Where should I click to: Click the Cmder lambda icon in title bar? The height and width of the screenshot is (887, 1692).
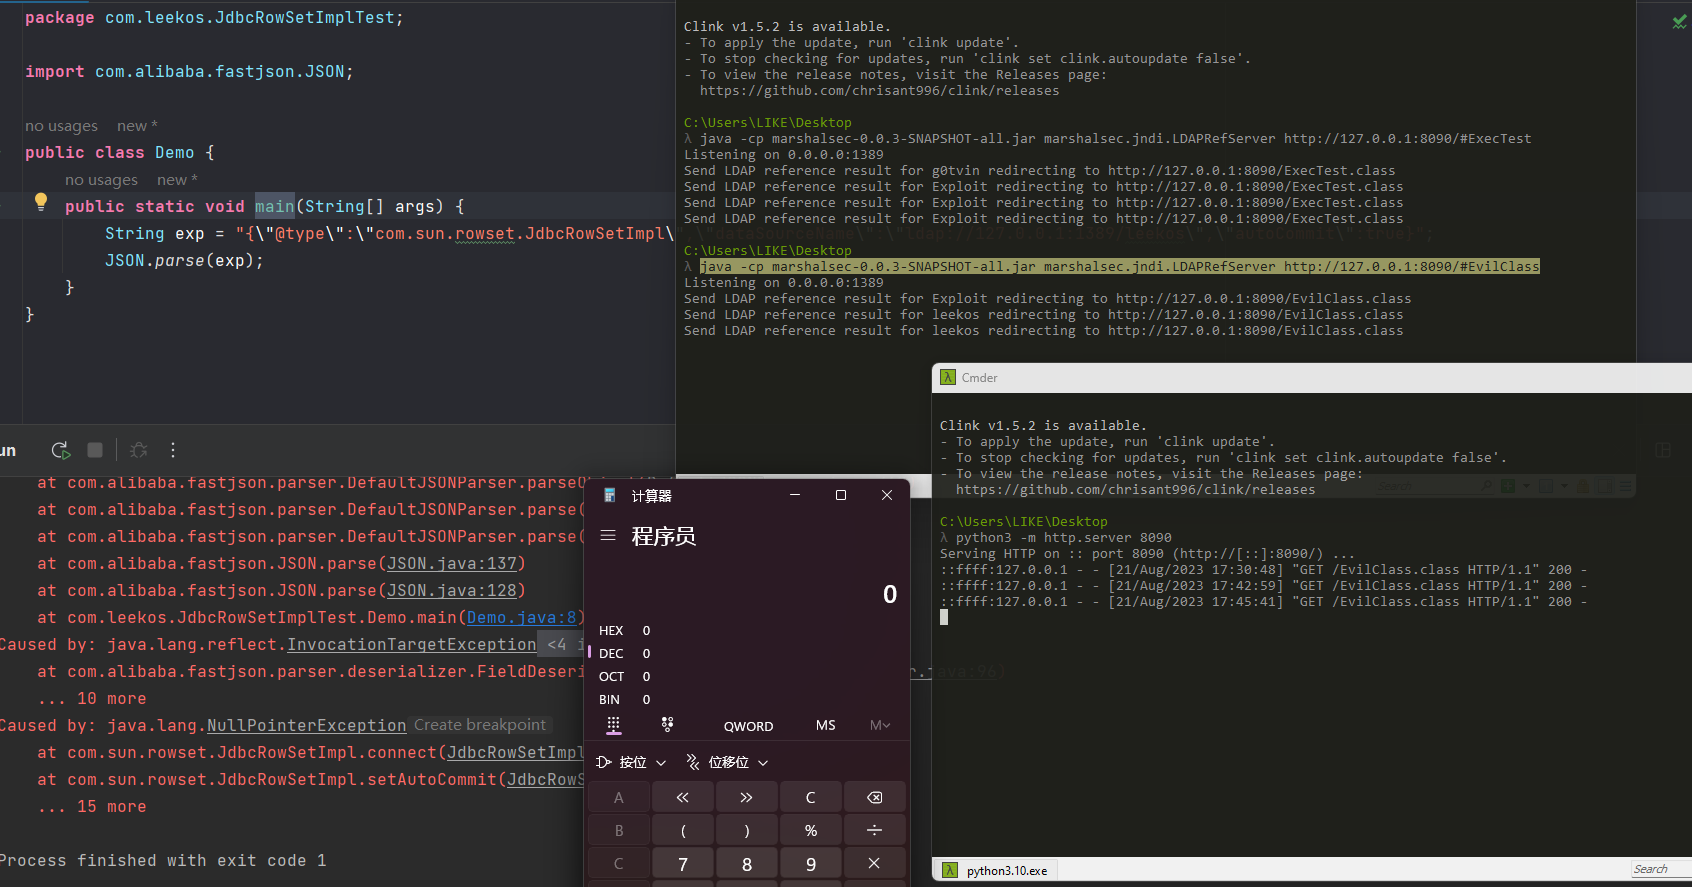948,378
